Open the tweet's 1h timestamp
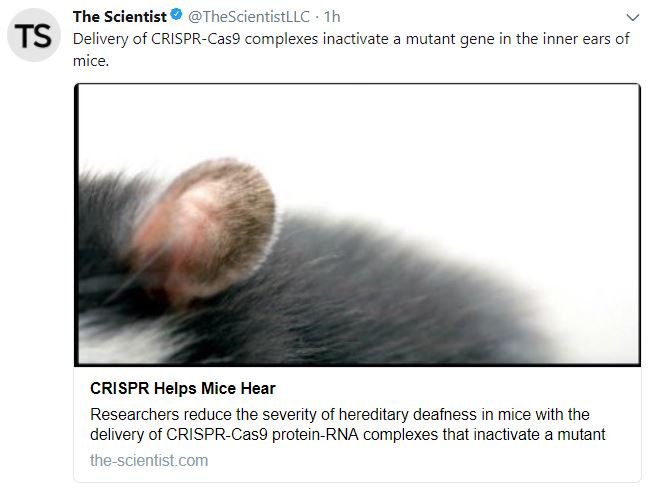Image resolution: width=651 pixels, height=493 pixels. point(332,17)
